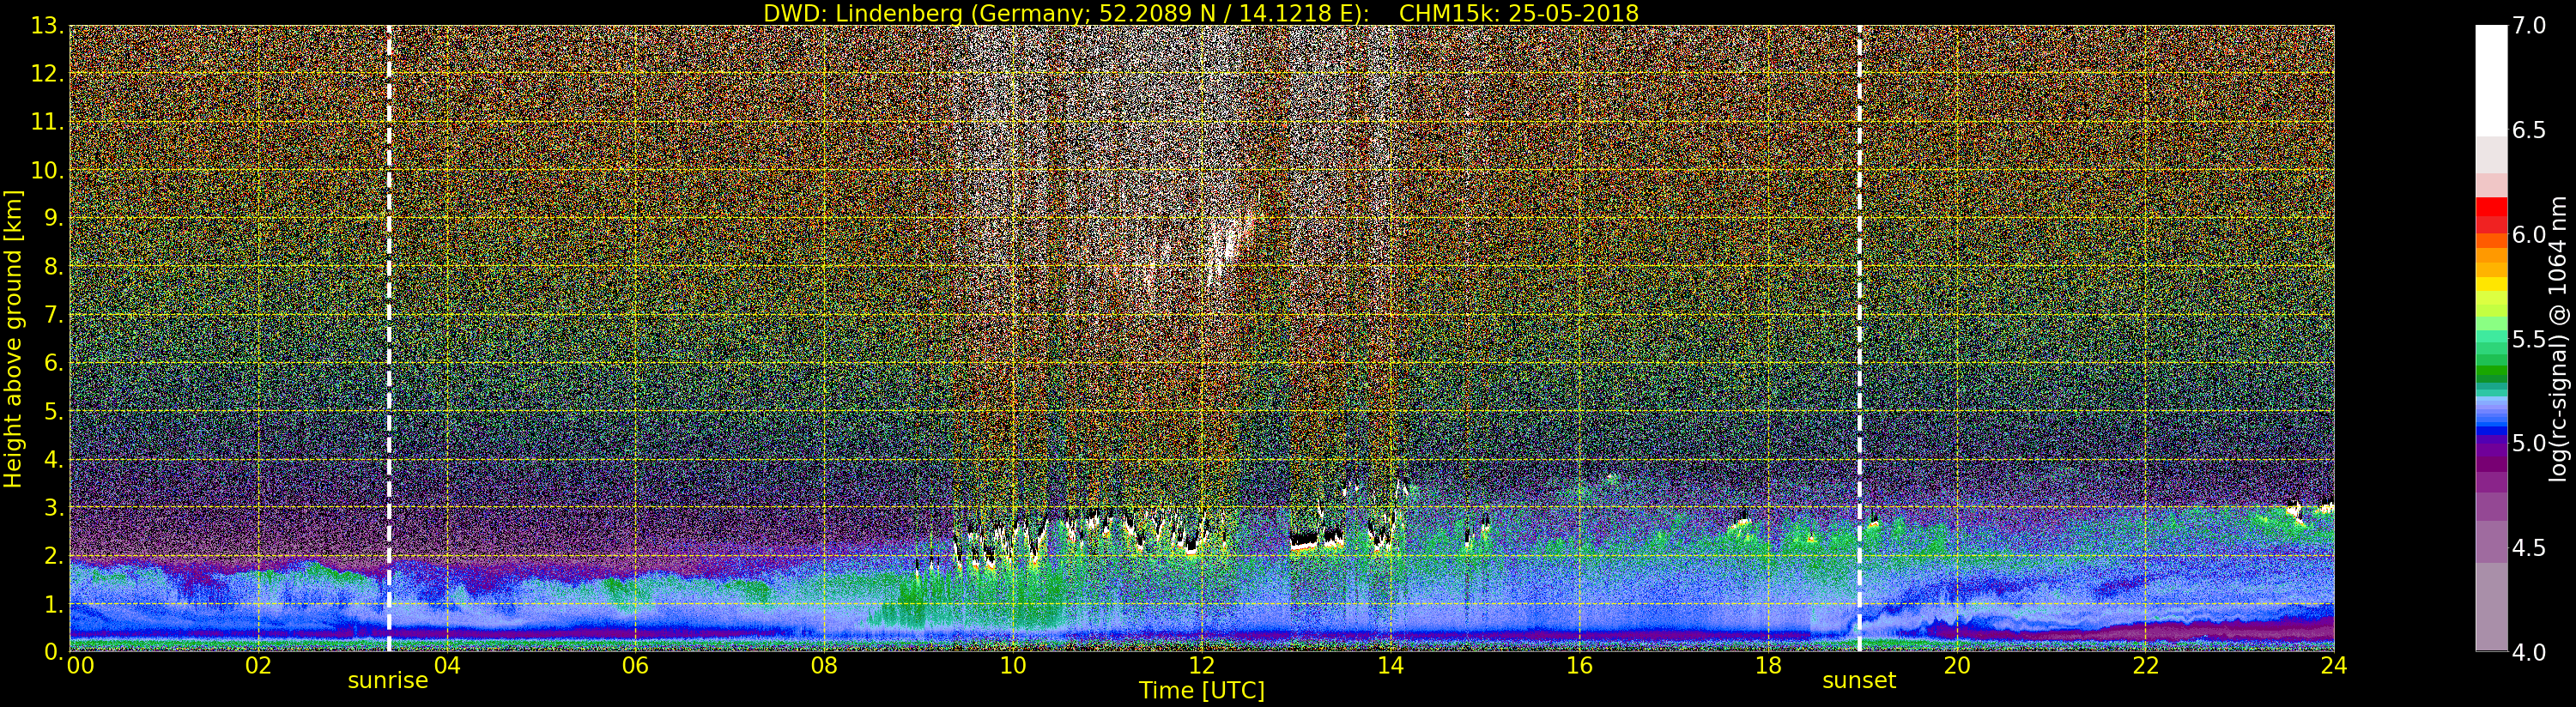This screenshot has width=2576, height=707.
Task: Click the white dashed sunset marker line
Action: click(1860, 339)
